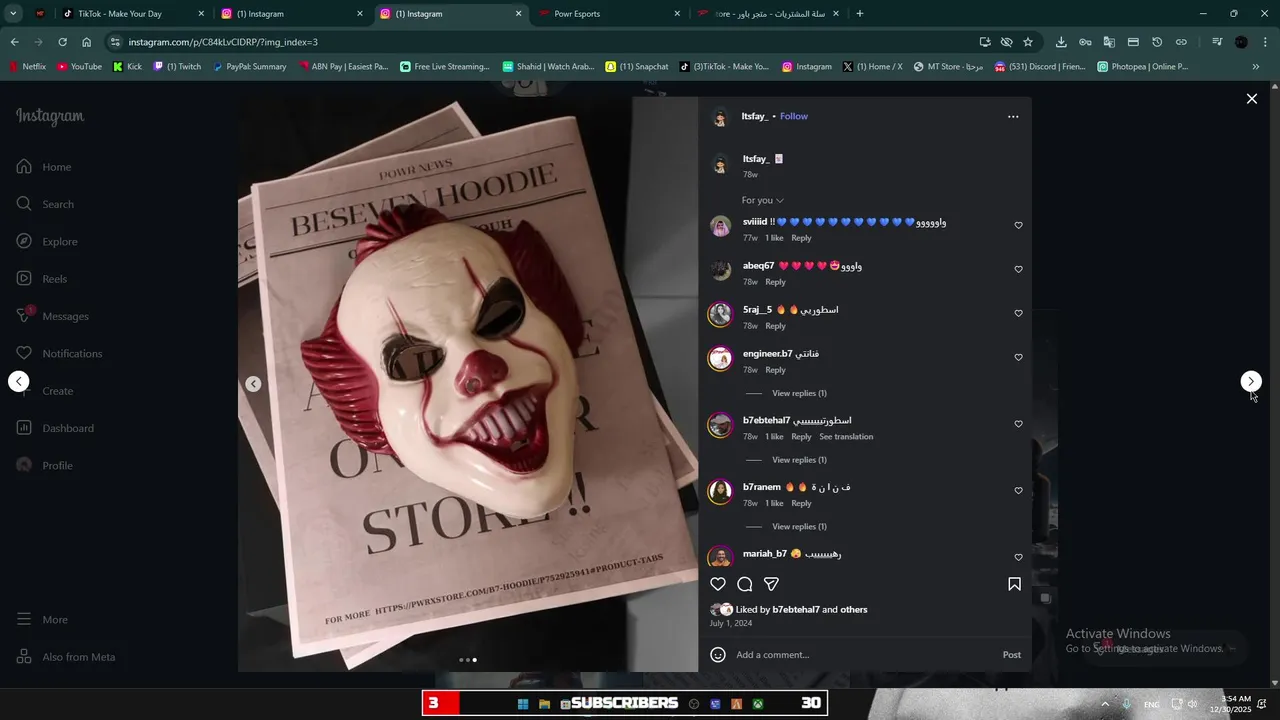Show hidden system tray icons
Viewport: 1280px width, 720px height.
click(x=1105, y=704)
